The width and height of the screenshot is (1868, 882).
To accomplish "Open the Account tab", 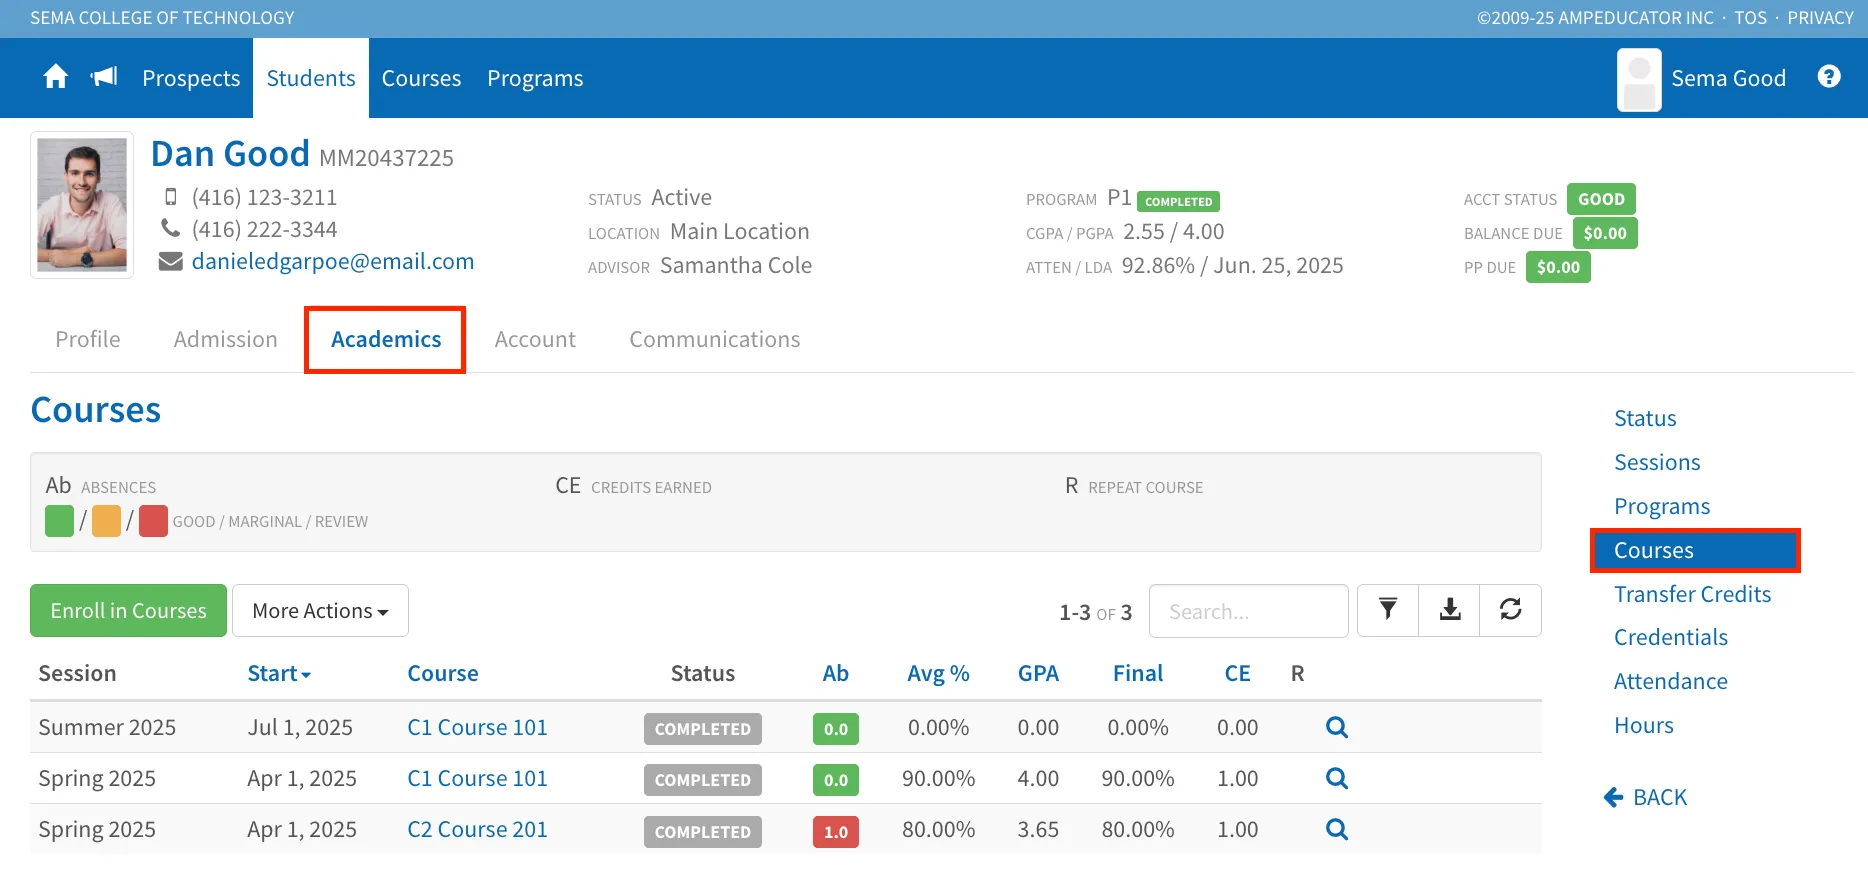I will tap(535, 340).
